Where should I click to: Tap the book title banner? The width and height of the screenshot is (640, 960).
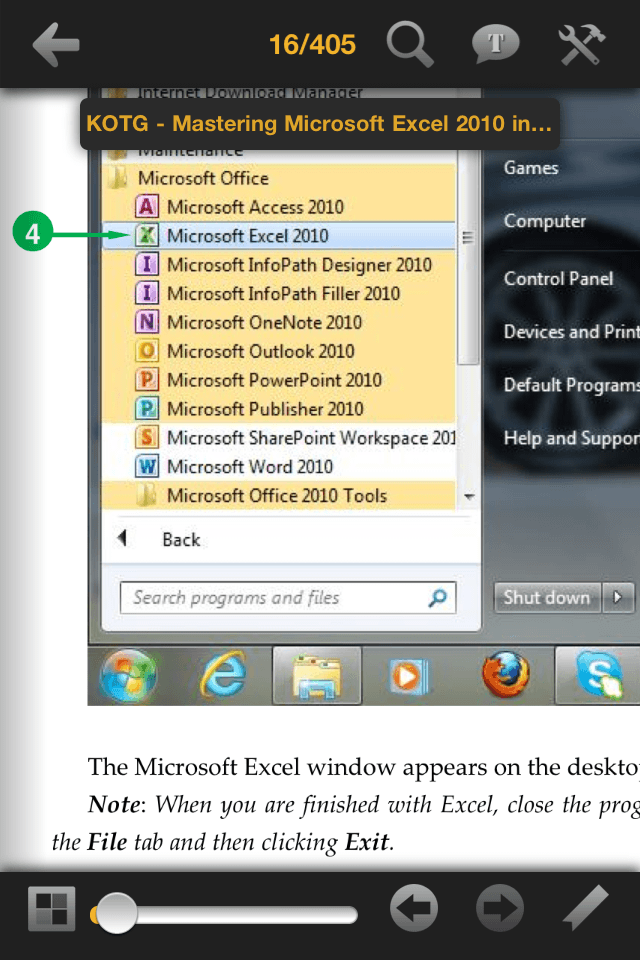319,124
